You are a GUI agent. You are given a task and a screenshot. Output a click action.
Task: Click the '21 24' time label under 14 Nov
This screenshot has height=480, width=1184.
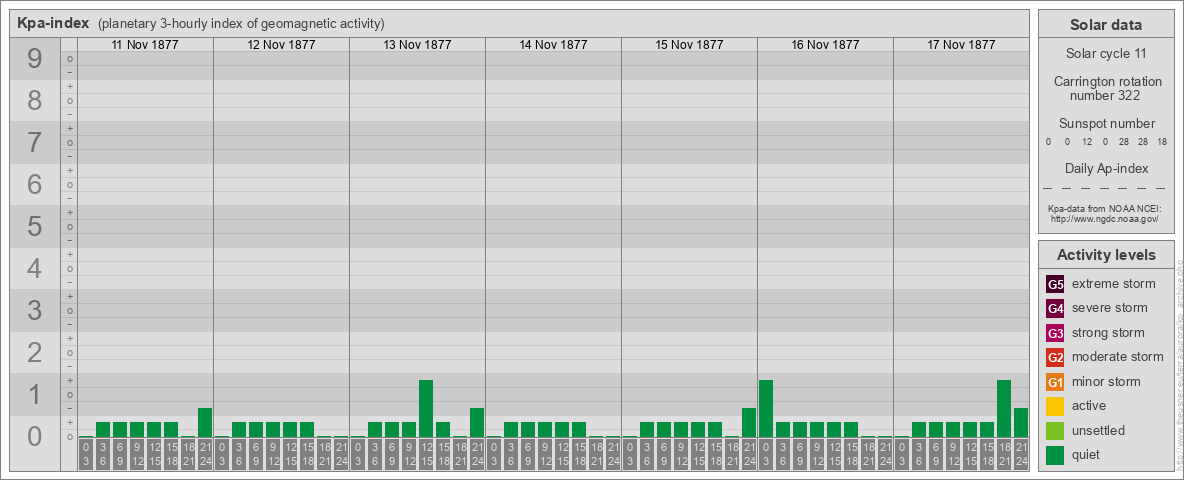click(x=612, y=454)
